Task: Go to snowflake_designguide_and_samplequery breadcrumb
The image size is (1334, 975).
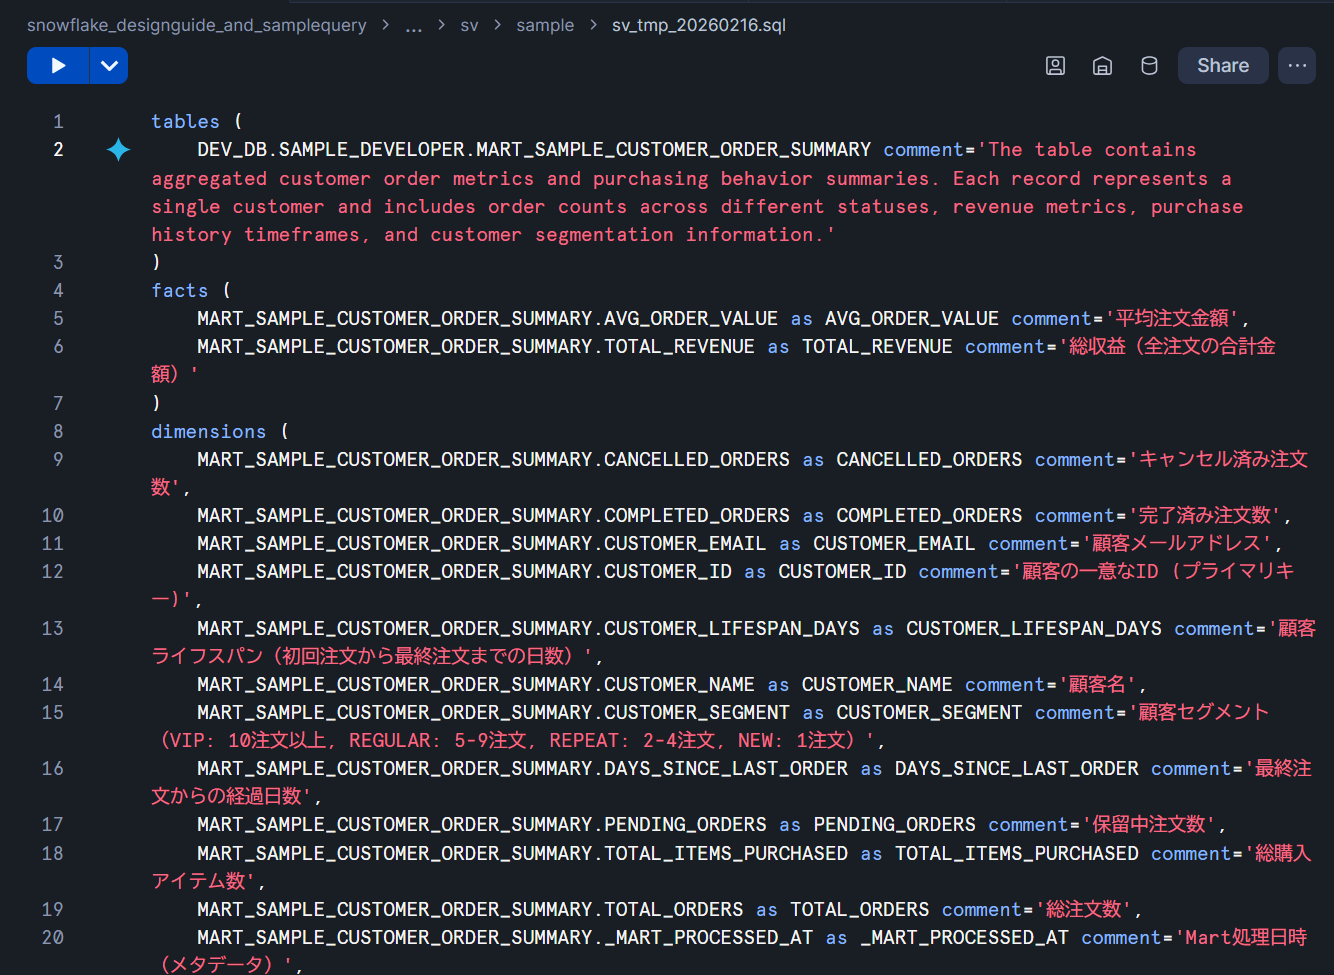Action: 196,25
